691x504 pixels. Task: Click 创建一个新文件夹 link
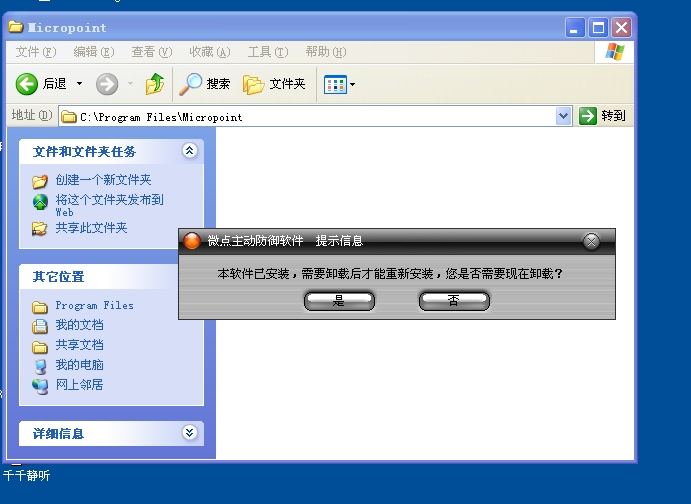click(103, 180)
